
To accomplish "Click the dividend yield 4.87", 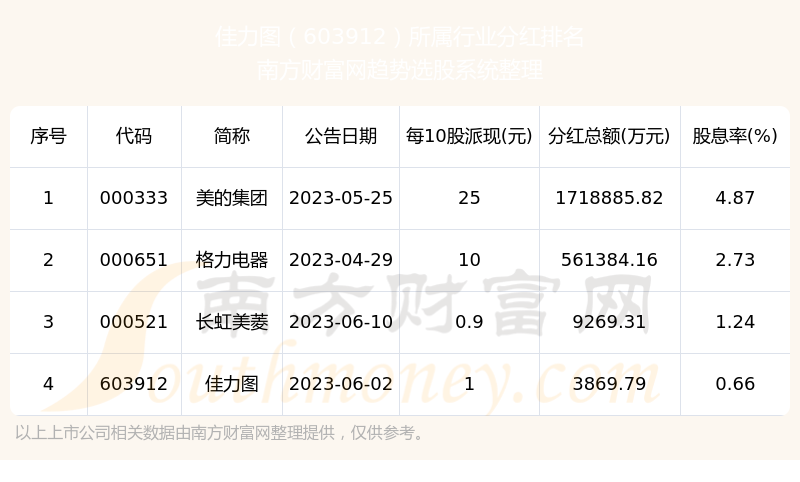I will pyautogui.click(x=735, y=198).
